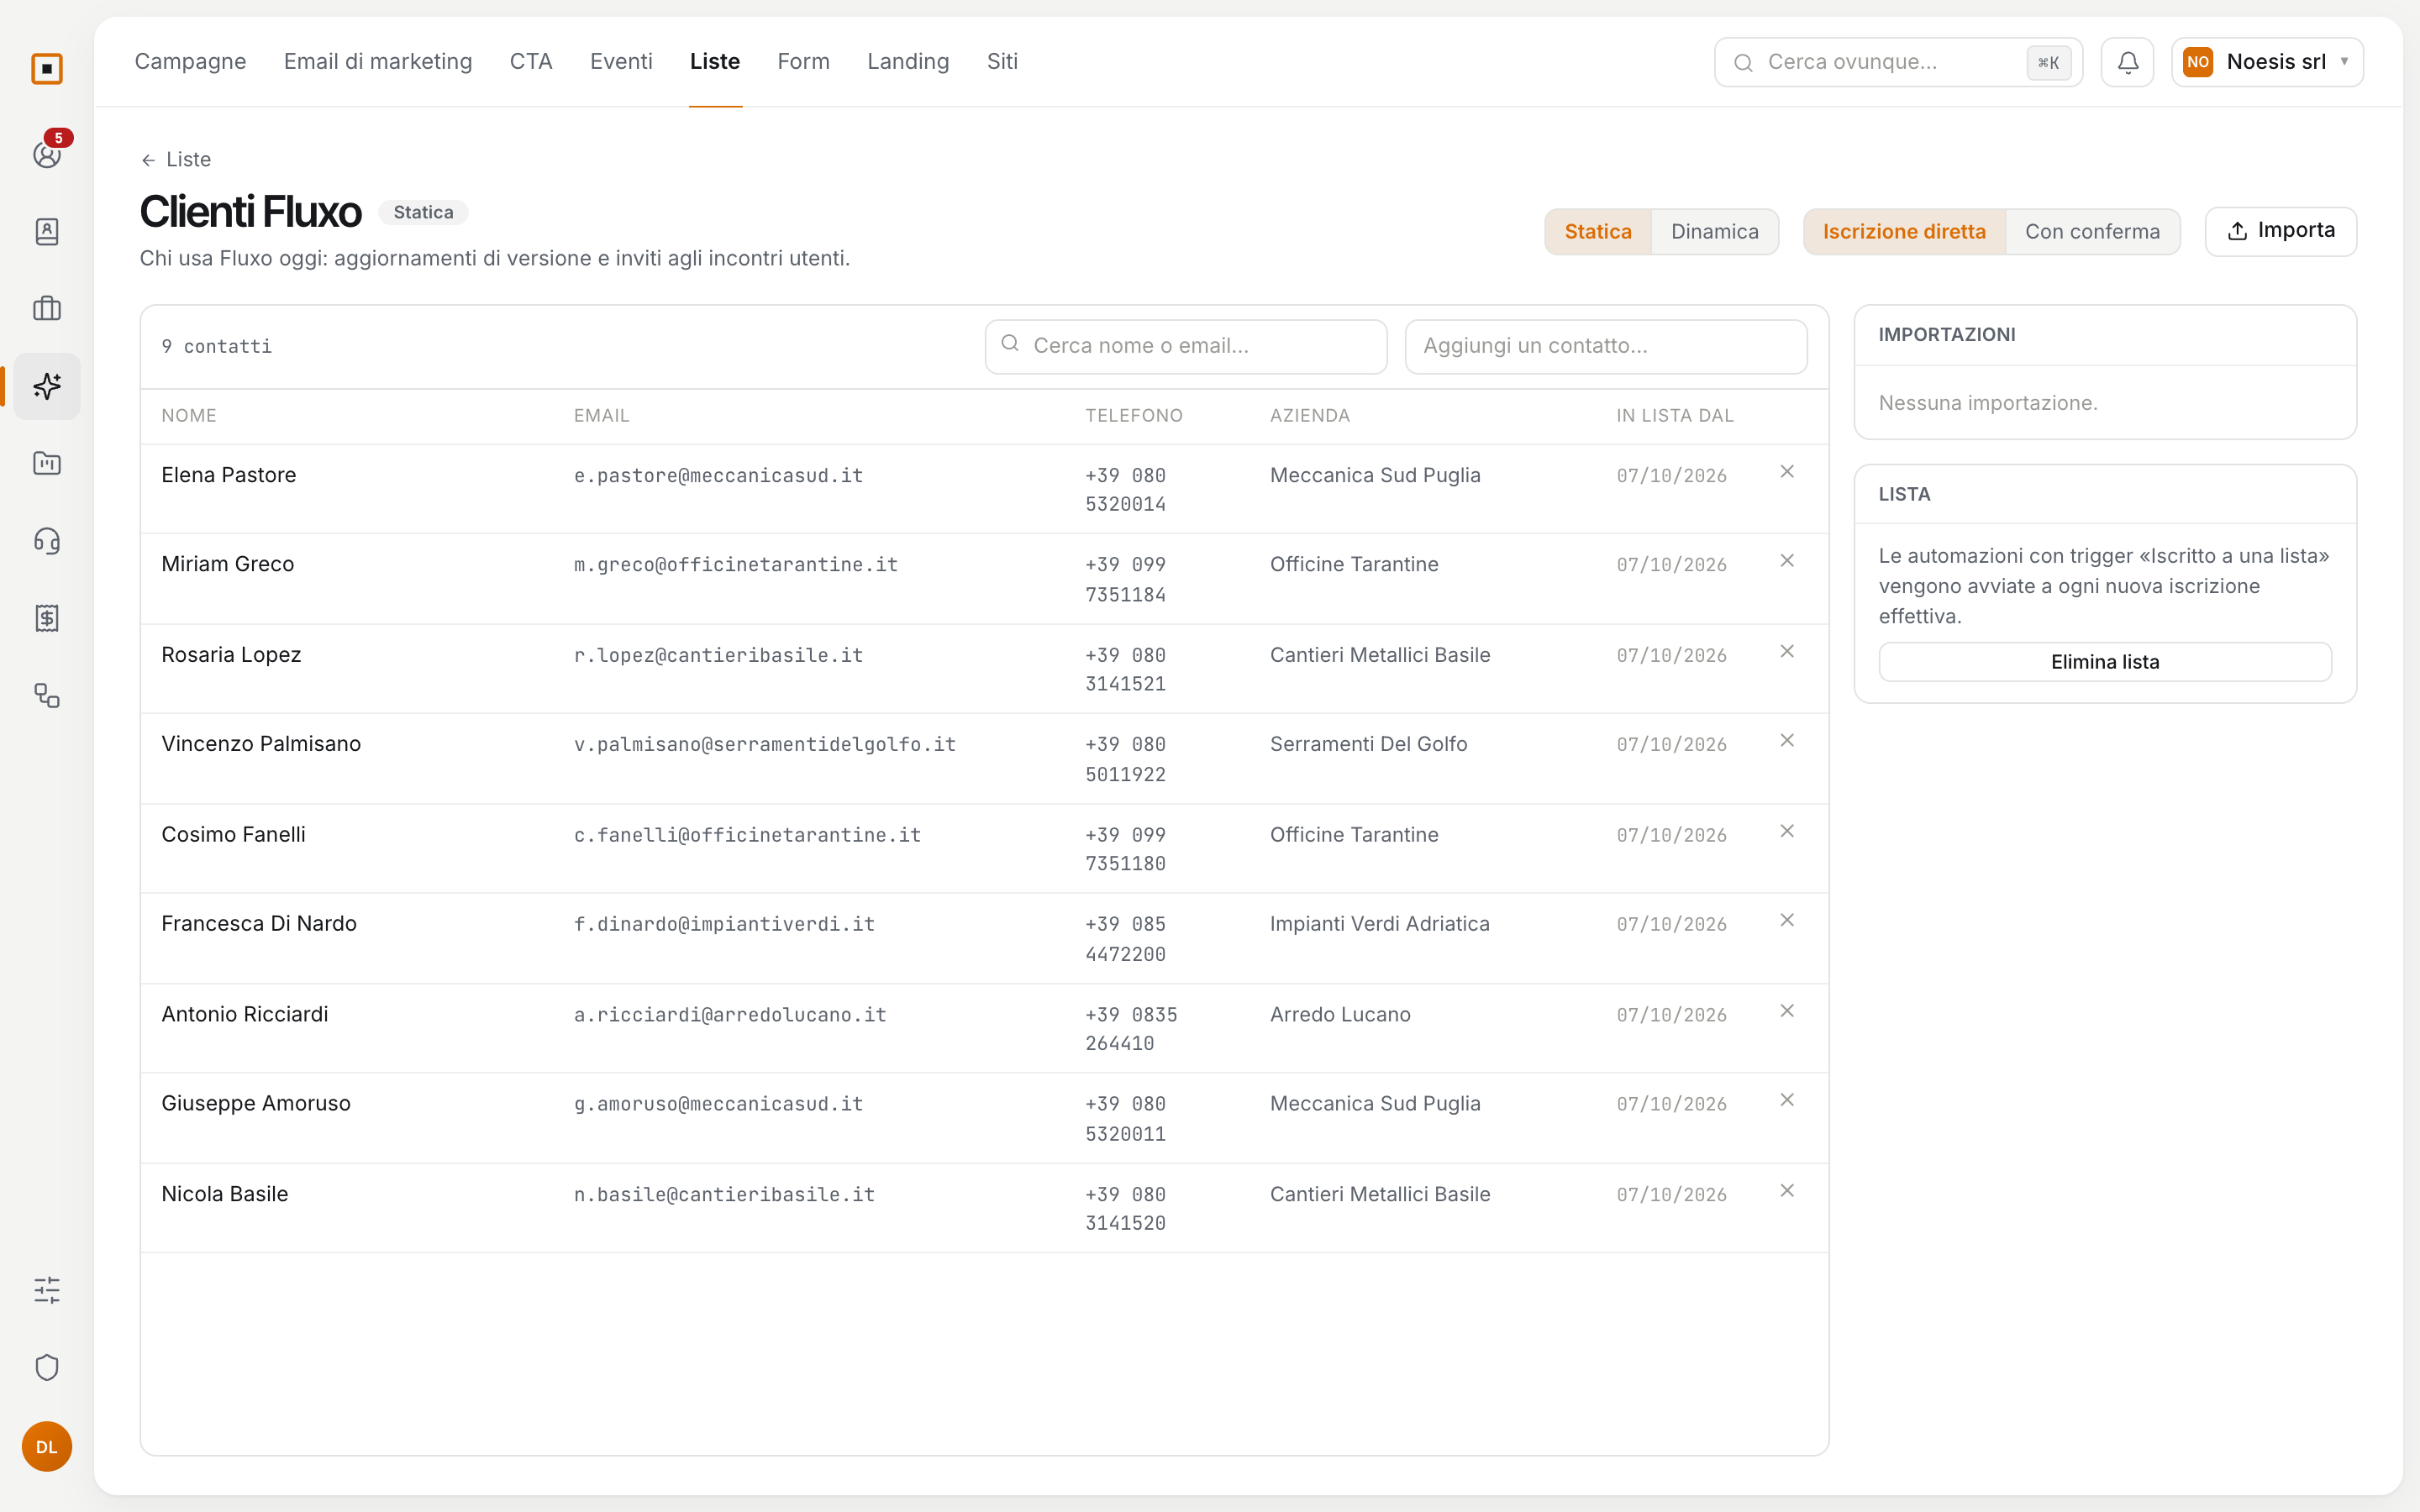Remove Miriam Greco from the list
Viewport: 2420px width, 1512px height.
coord(1787,561)
